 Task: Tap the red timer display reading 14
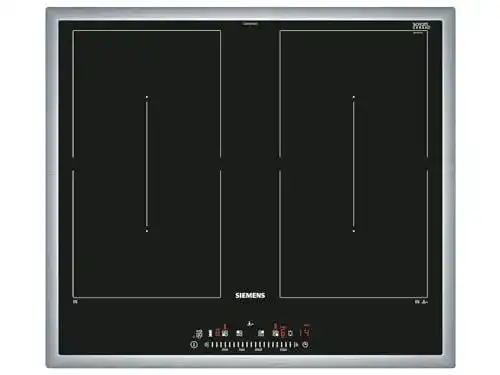(305, 332)
